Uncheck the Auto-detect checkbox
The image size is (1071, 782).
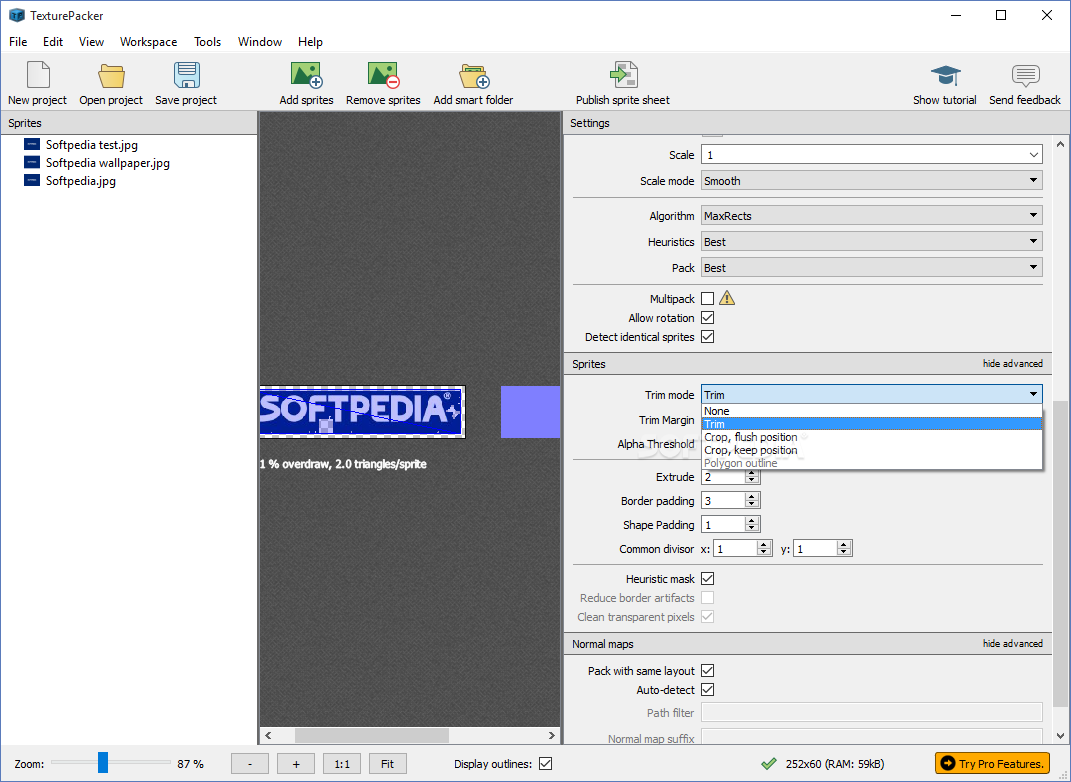point(708,690)
